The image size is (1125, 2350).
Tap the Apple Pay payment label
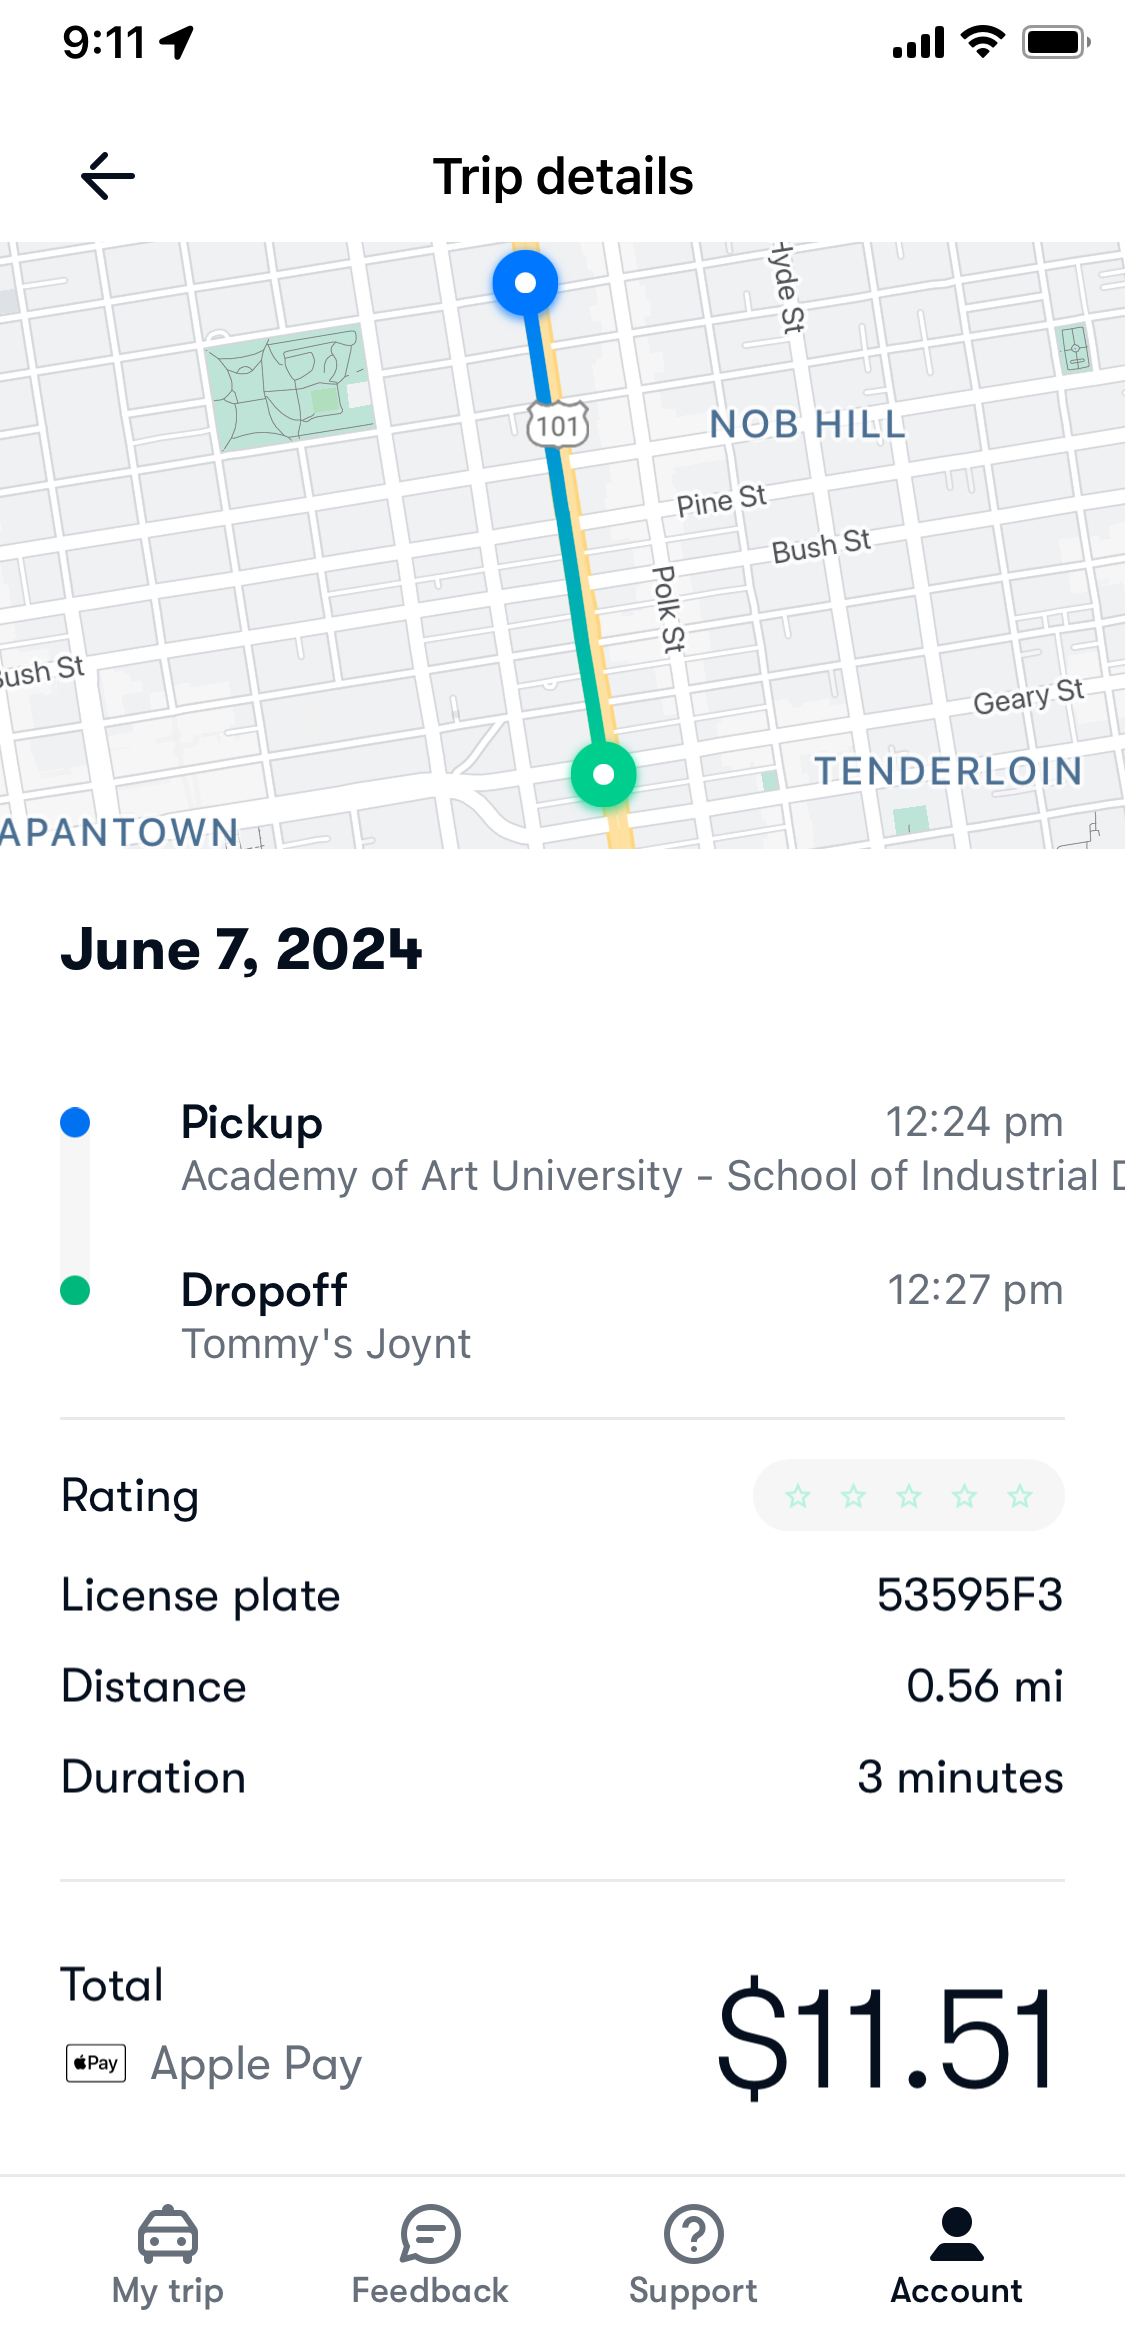[256, 2063]
